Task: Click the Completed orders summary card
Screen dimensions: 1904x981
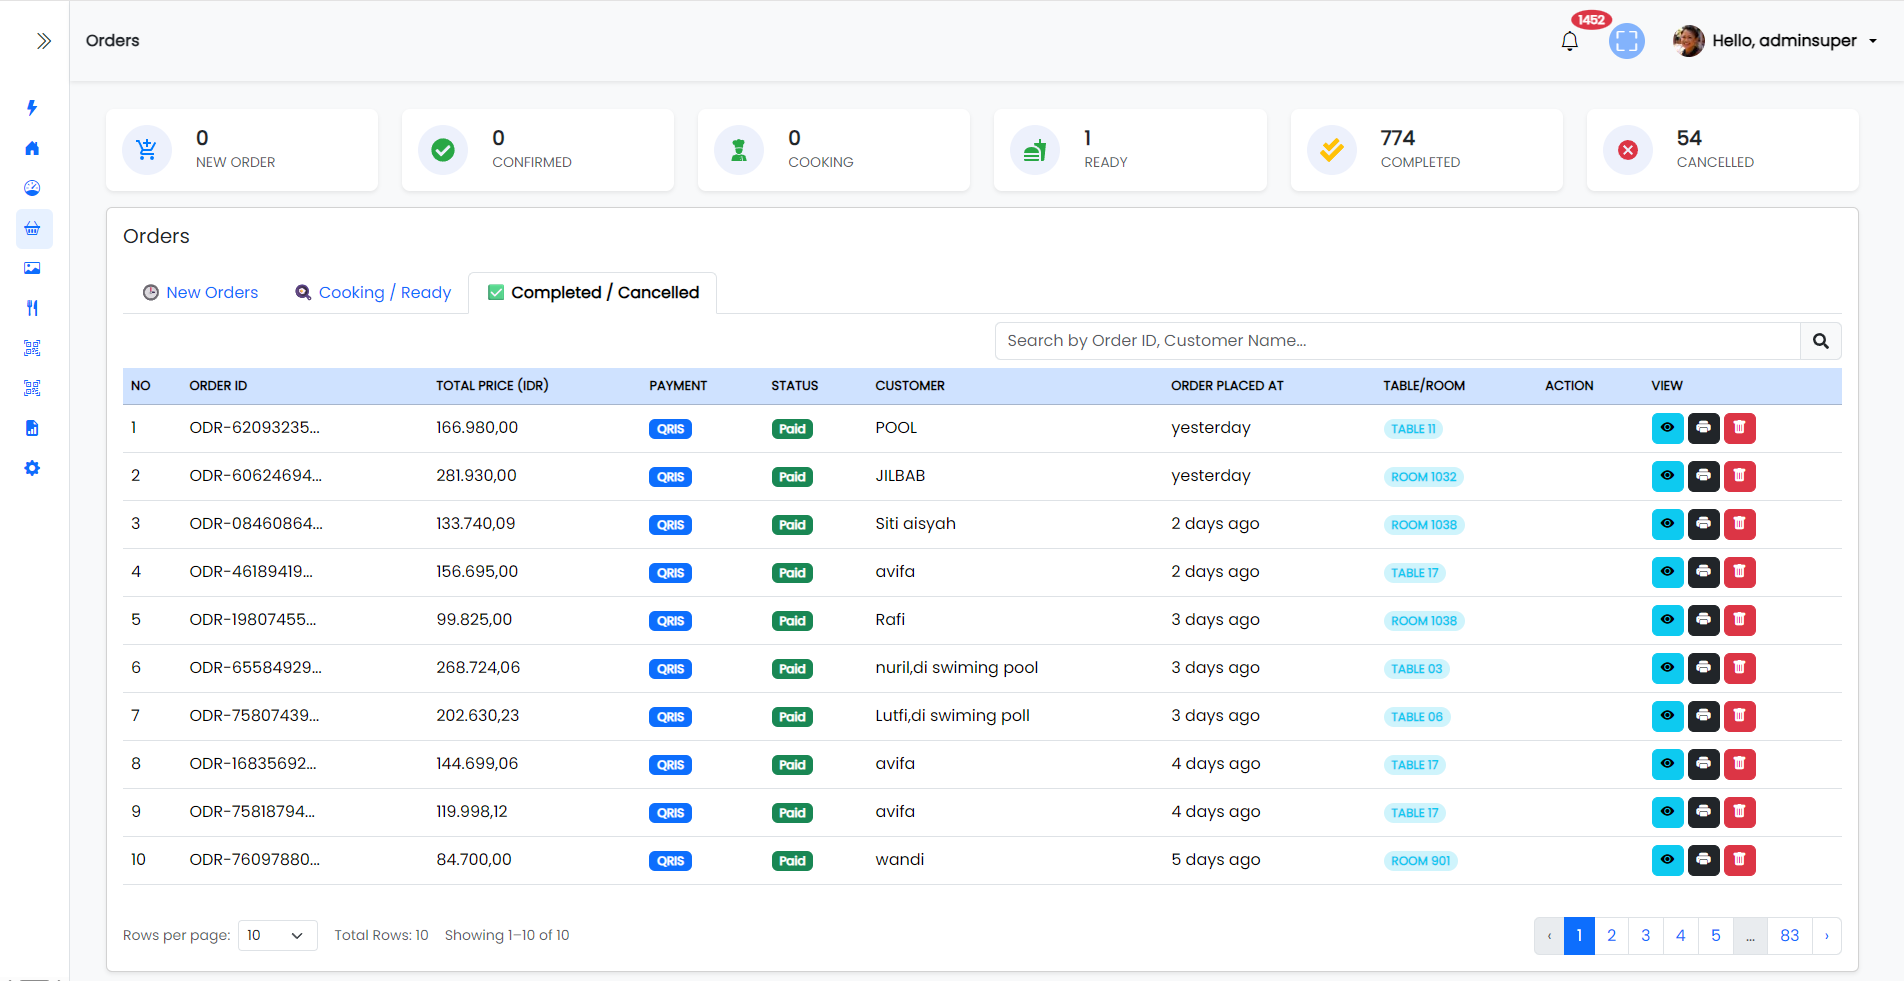Action: click(x=1427, y=150)
